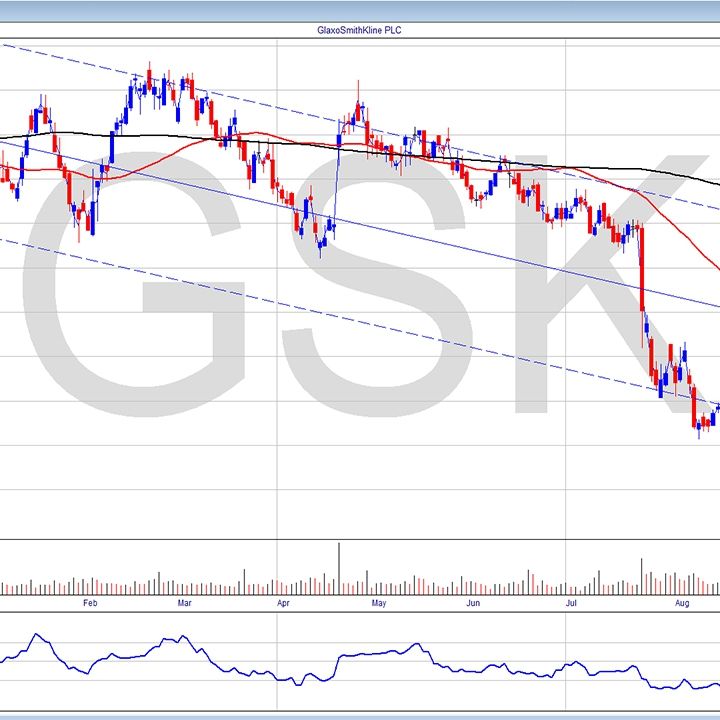Click the blue indicator line peak near January
This screenshot has width=720, height=720.
(x=36, y=634)
